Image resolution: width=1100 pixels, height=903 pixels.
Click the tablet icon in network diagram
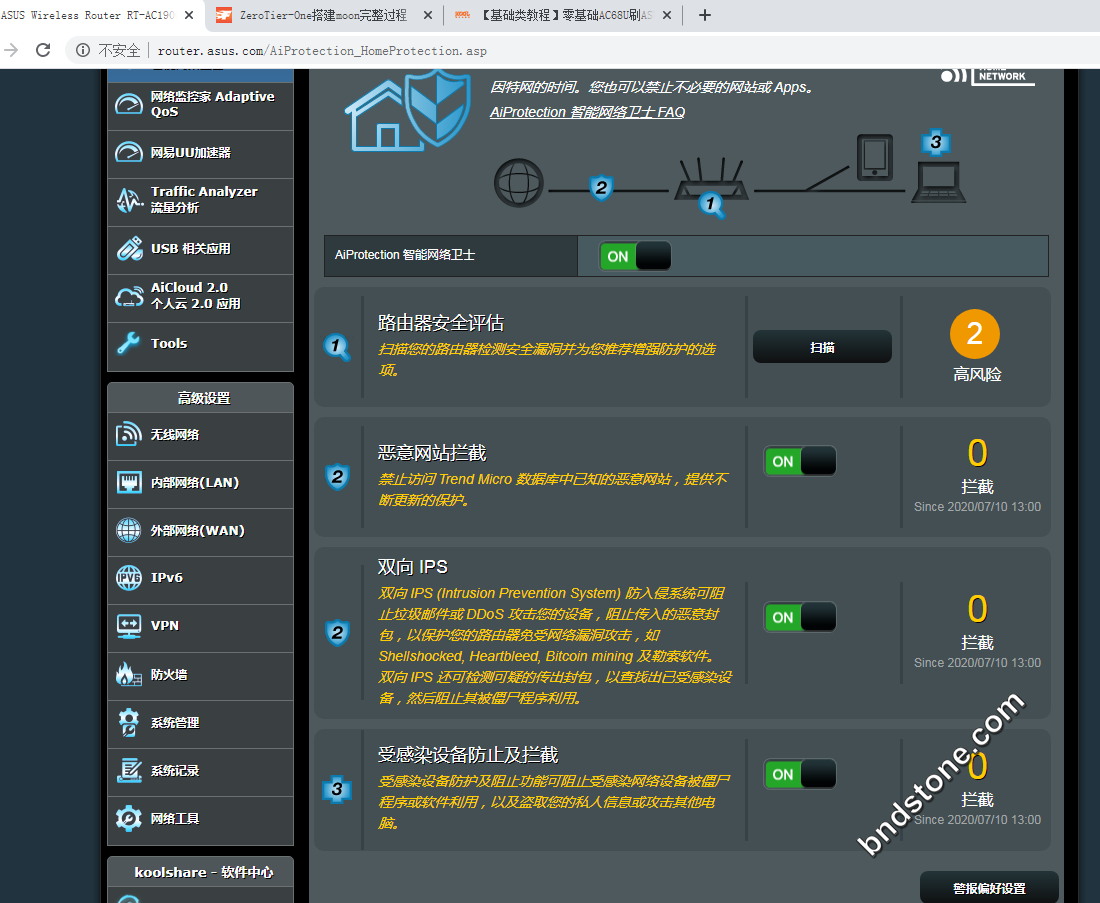(875, 157)
